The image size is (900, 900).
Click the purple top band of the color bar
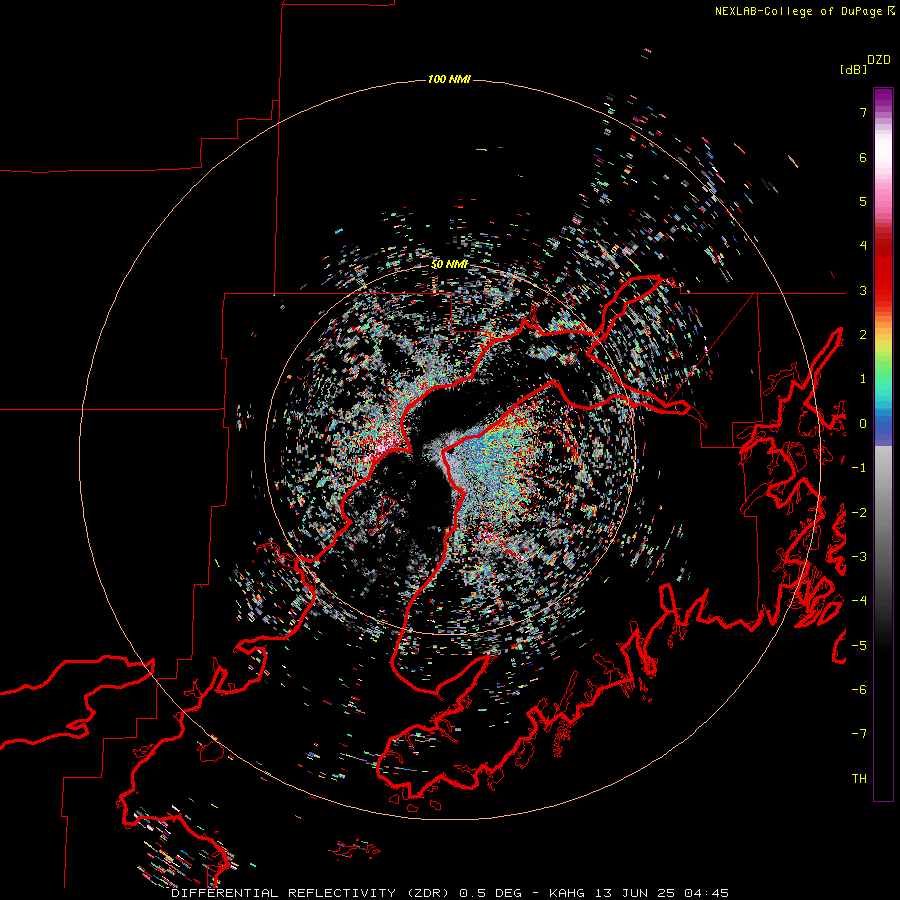pyautogui.click(x=883, y=96)
